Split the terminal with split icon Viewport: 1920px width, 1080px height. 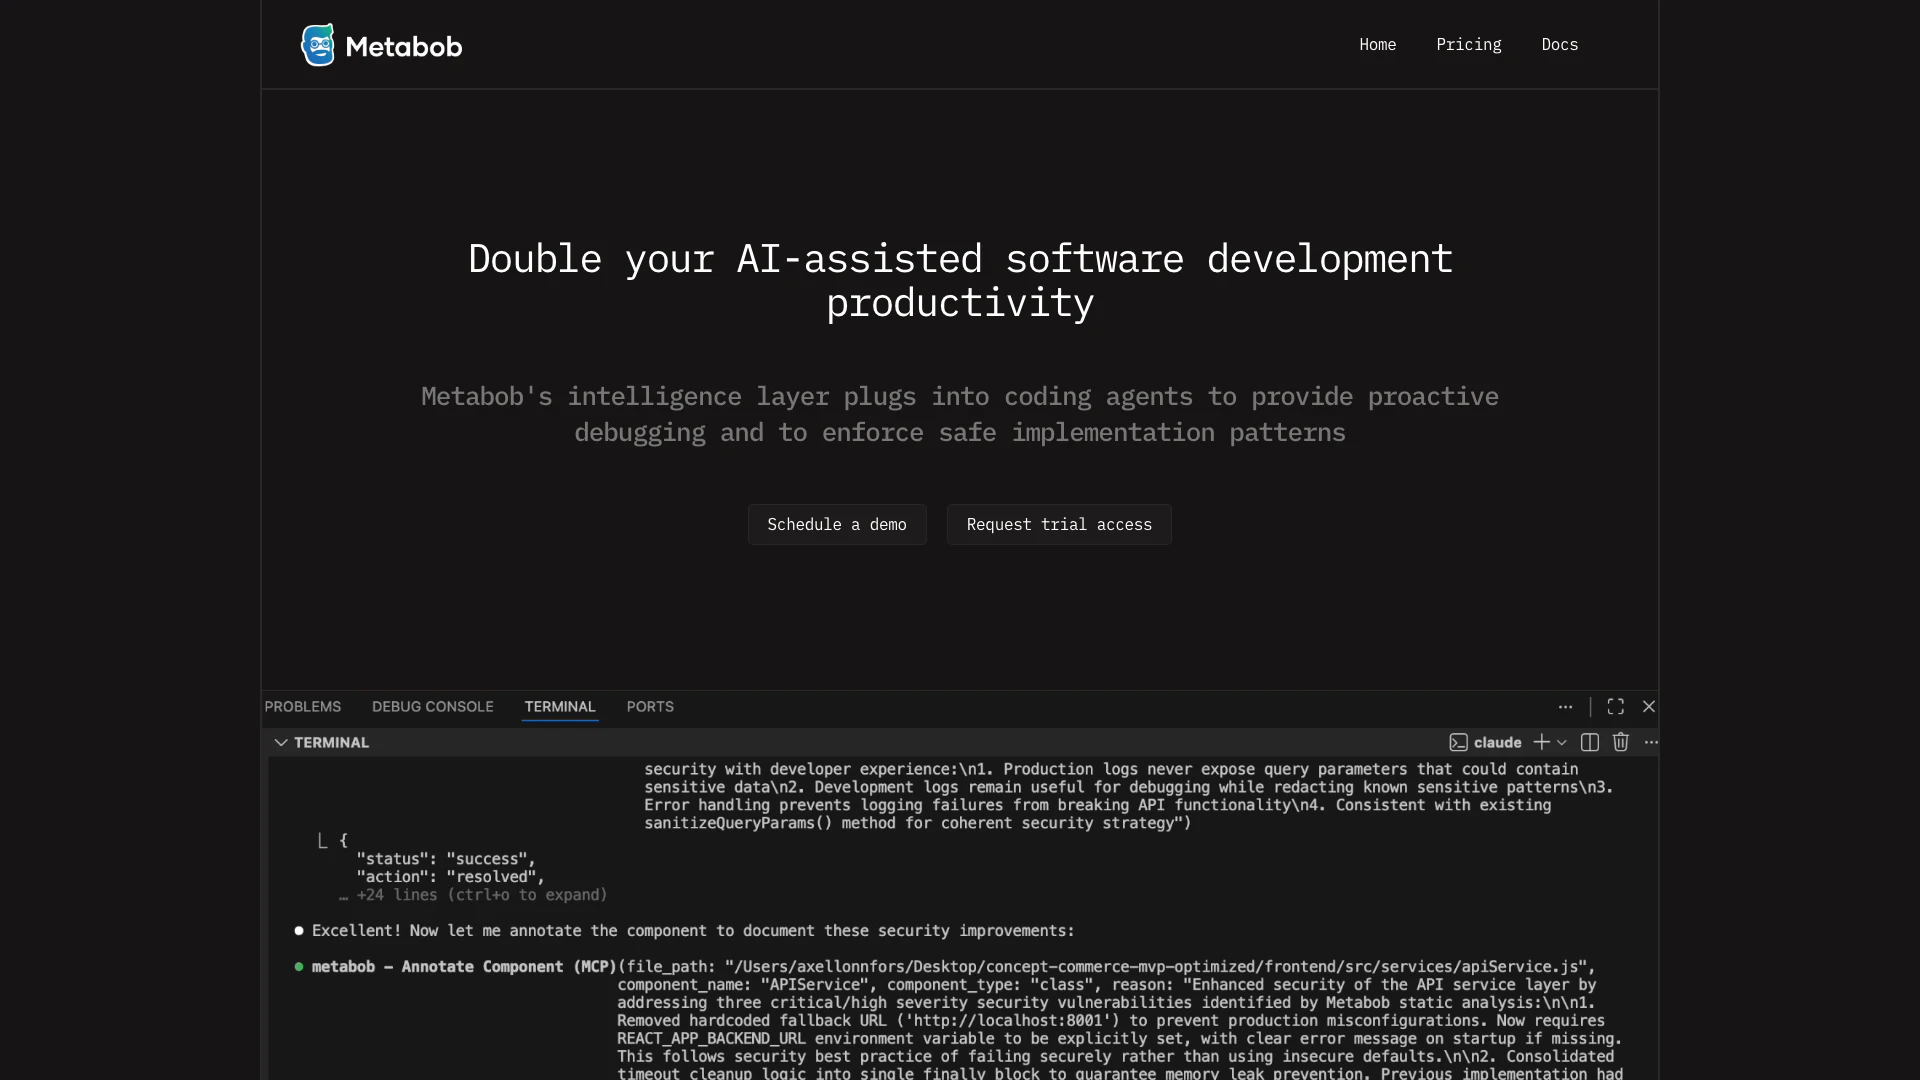point(1589,742)
